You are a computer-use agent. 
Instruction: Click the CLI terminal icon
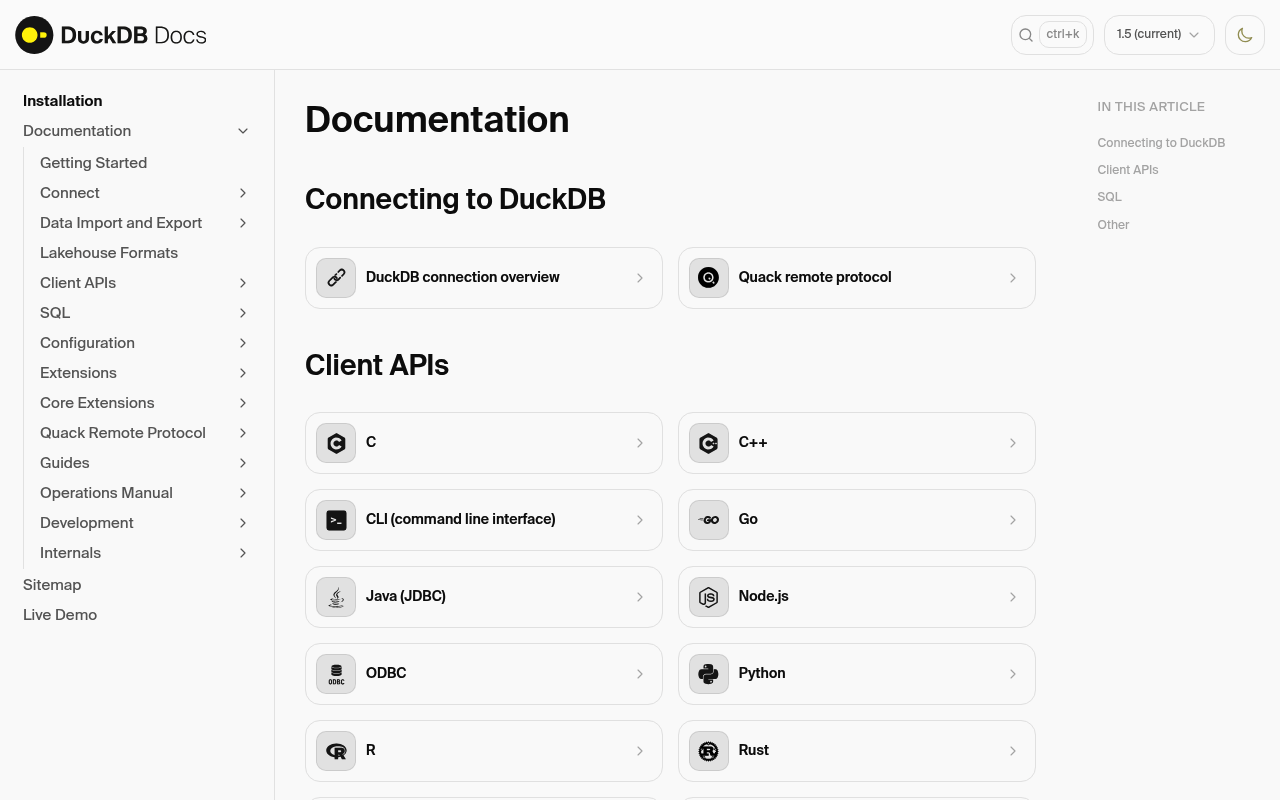[x=336, y=520]
